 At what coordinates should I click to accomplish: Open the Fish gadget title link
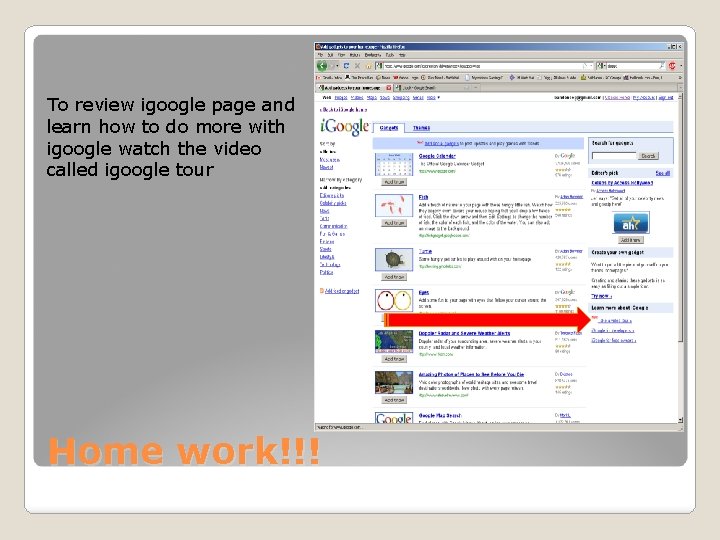[x=423, y=197]
